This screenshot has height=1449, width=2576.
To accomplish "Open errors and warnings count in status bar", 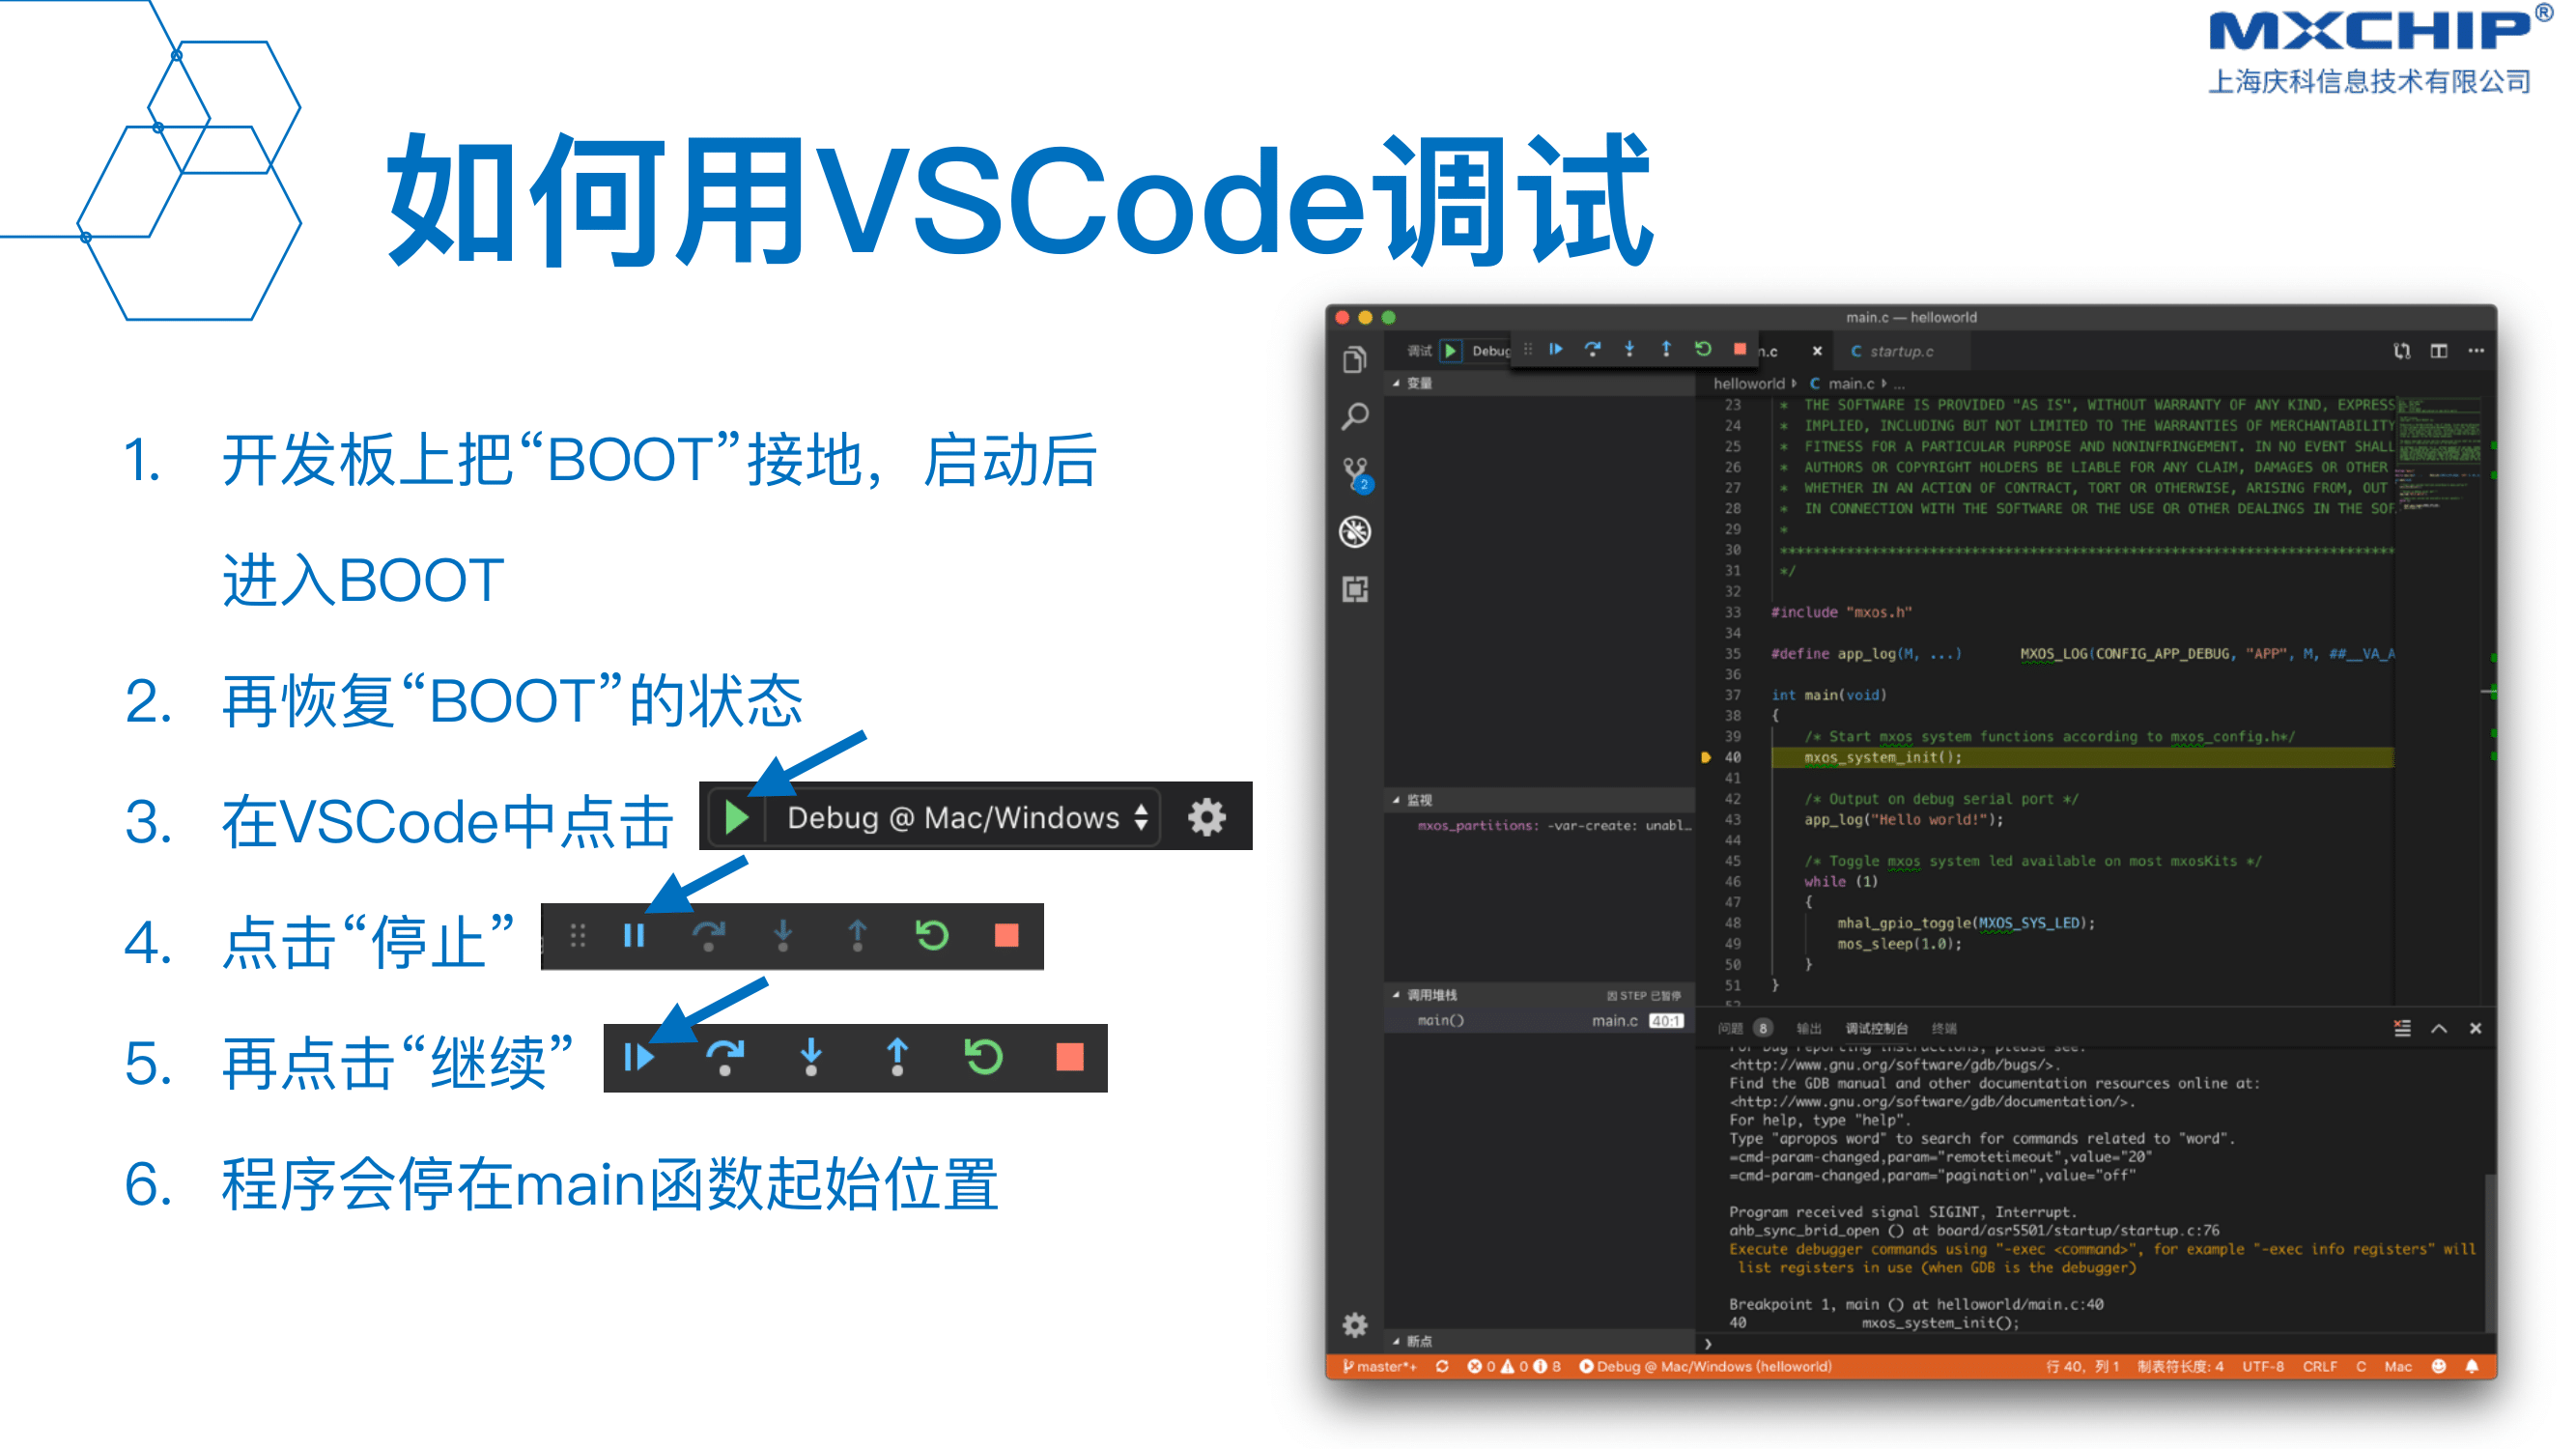I will point(1513,1366).
